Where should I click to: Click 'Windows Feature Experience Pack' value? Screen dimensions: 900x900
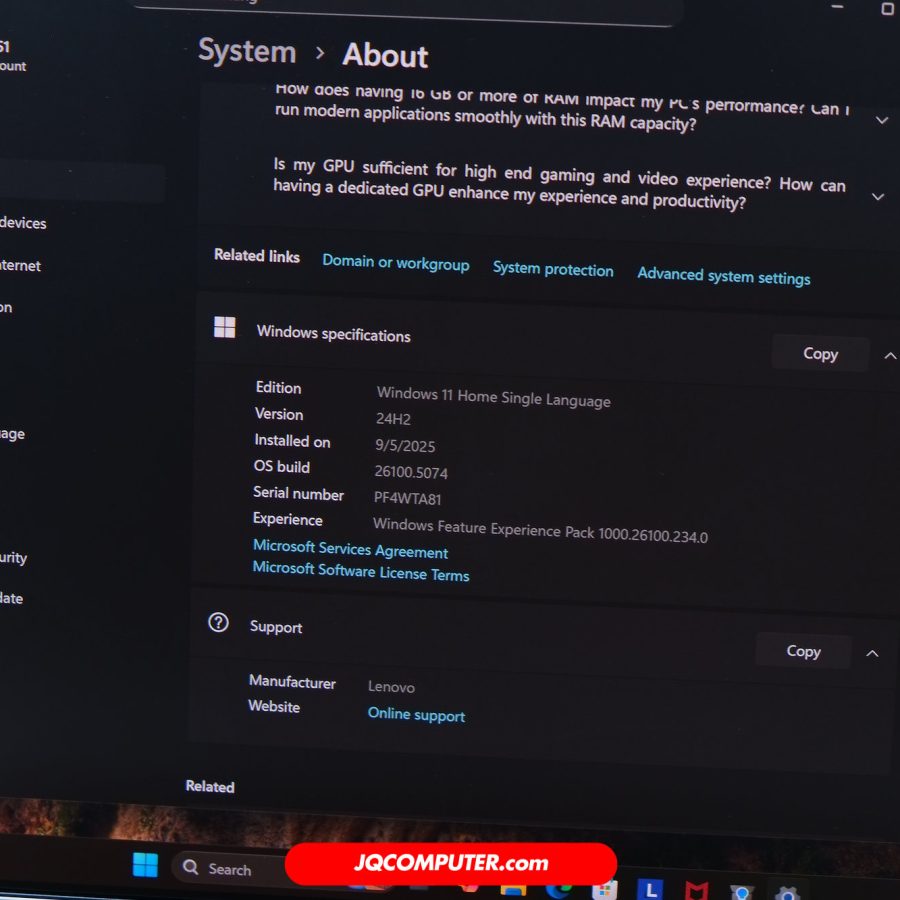point(540,530)
